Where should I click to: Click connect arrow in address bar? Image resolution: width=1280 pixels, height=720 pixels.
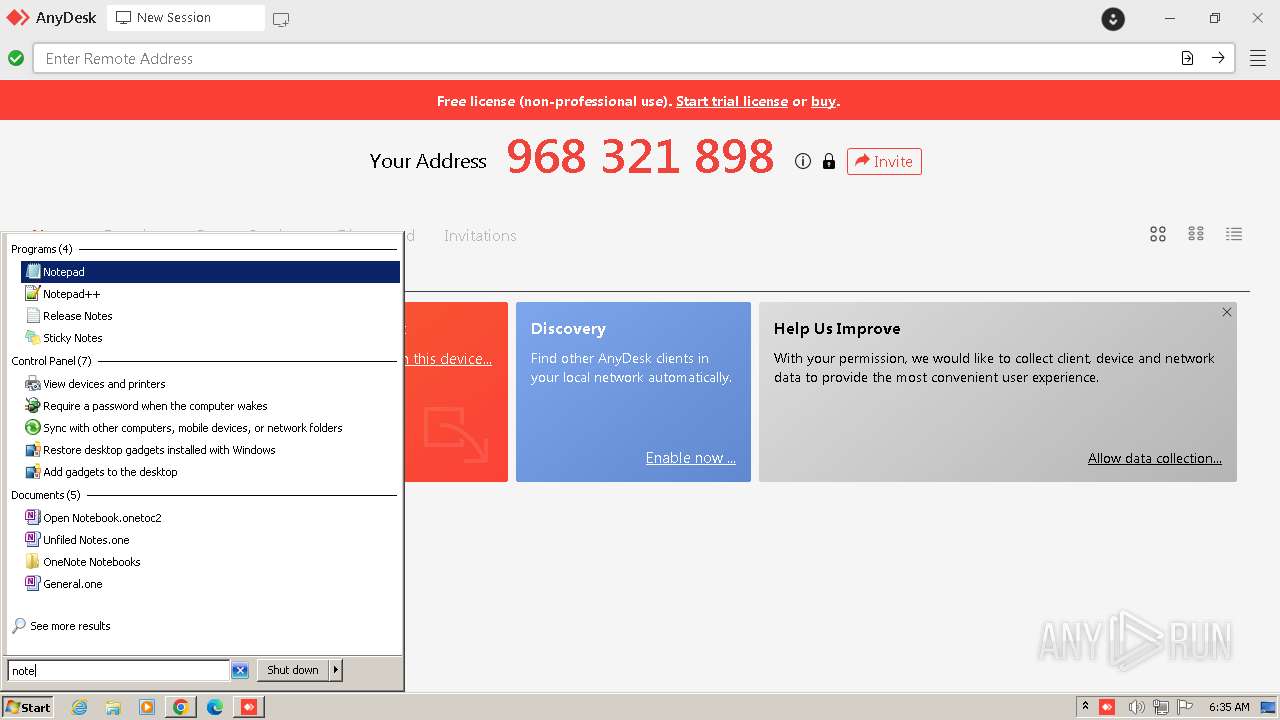click(1218, 58)
